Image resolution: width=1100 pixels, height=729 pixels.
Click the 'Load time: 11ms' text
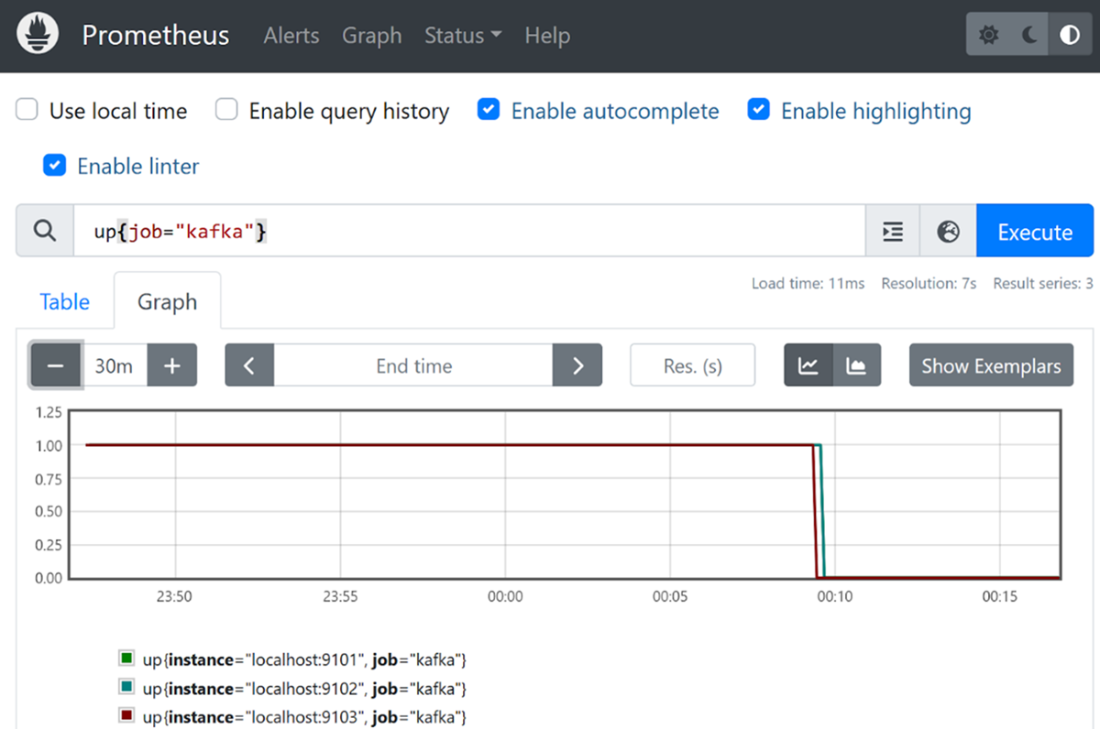click(808, 283)
